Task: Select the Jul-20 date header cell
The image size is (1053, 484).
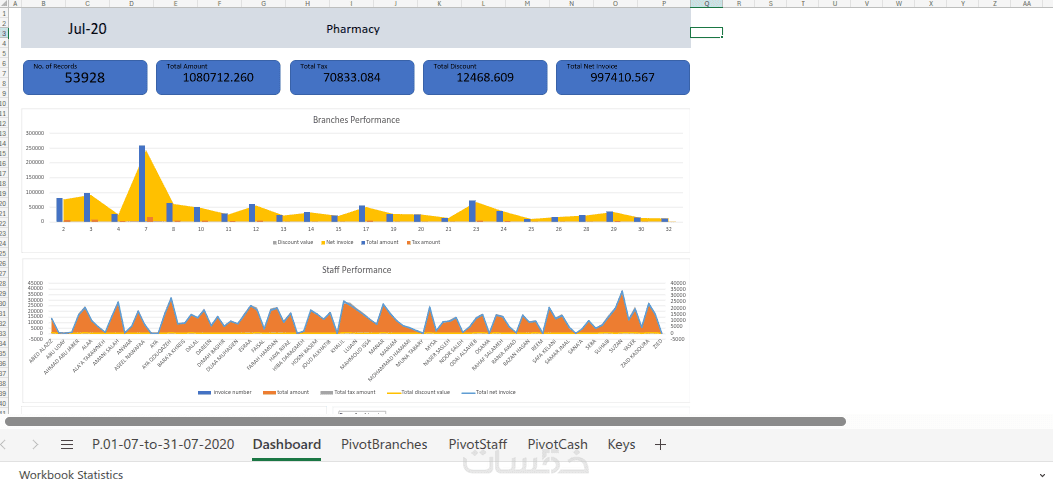Action: click(x=87, y=29)
